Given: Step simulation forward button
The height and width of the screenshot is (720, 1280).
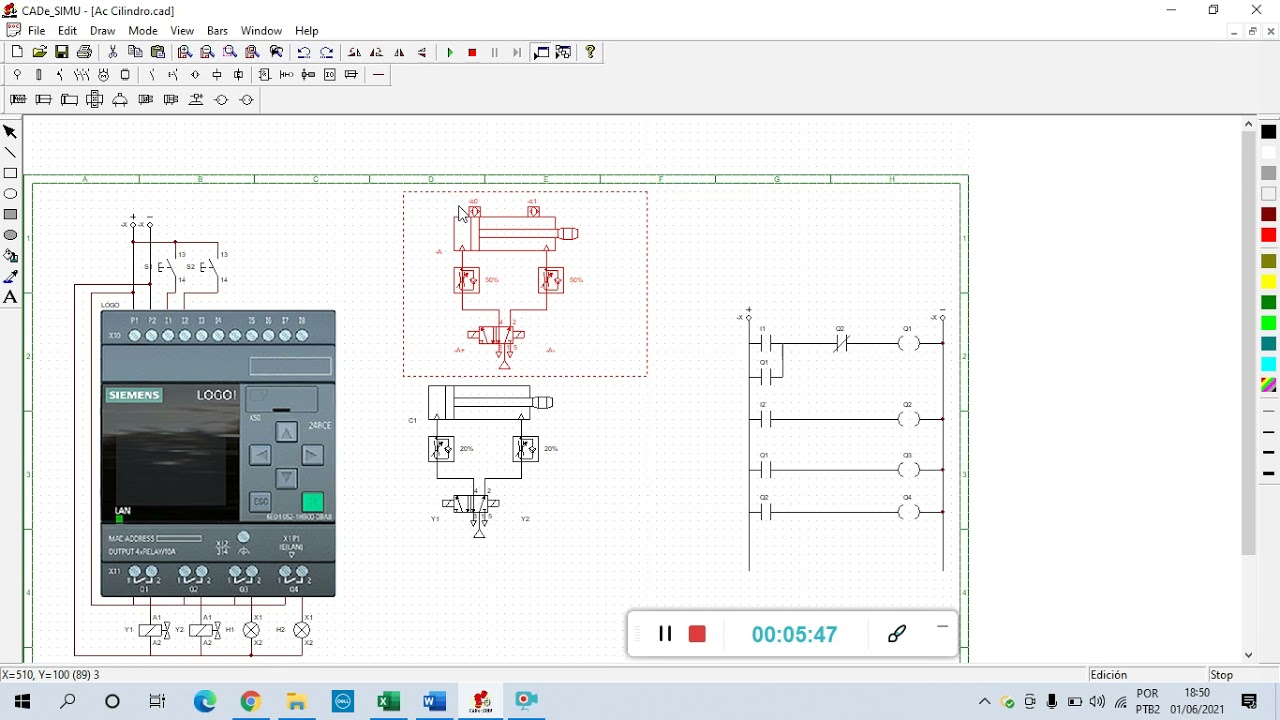Looking at the screenshot, I should pos(517,52).
